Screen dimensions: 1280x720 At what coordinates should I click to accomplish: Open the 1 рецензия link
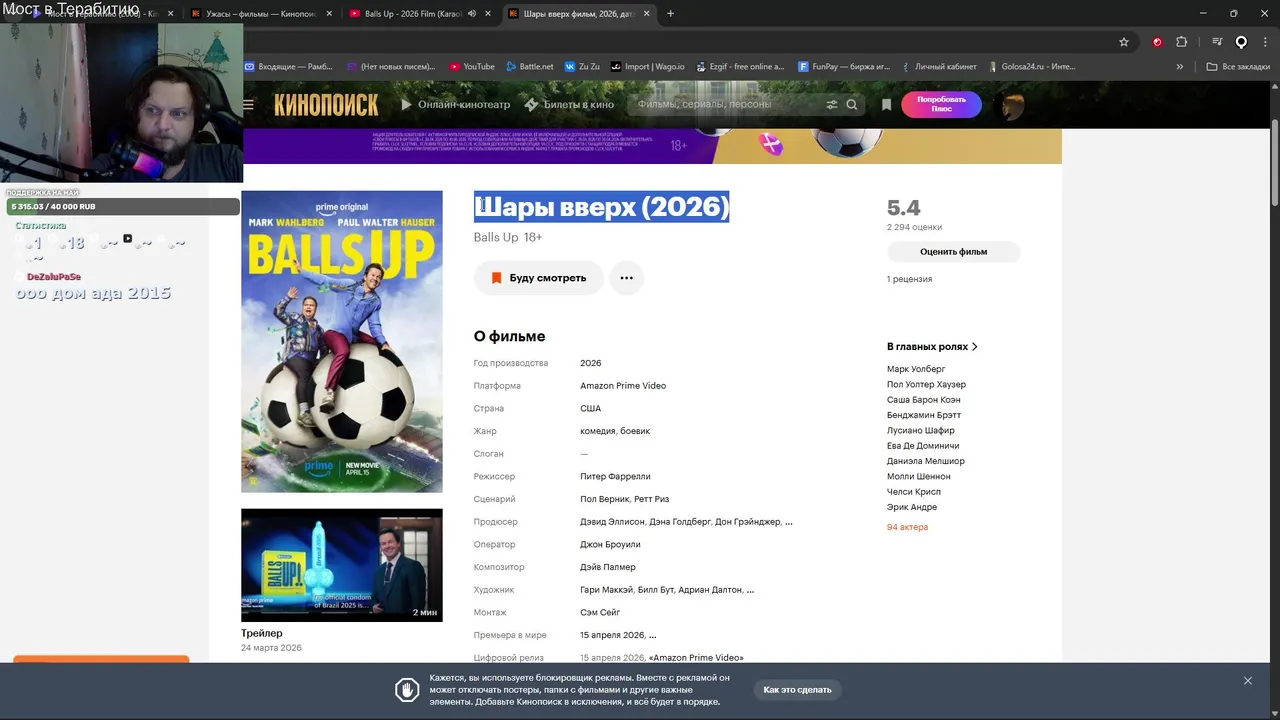click(909, 279)
